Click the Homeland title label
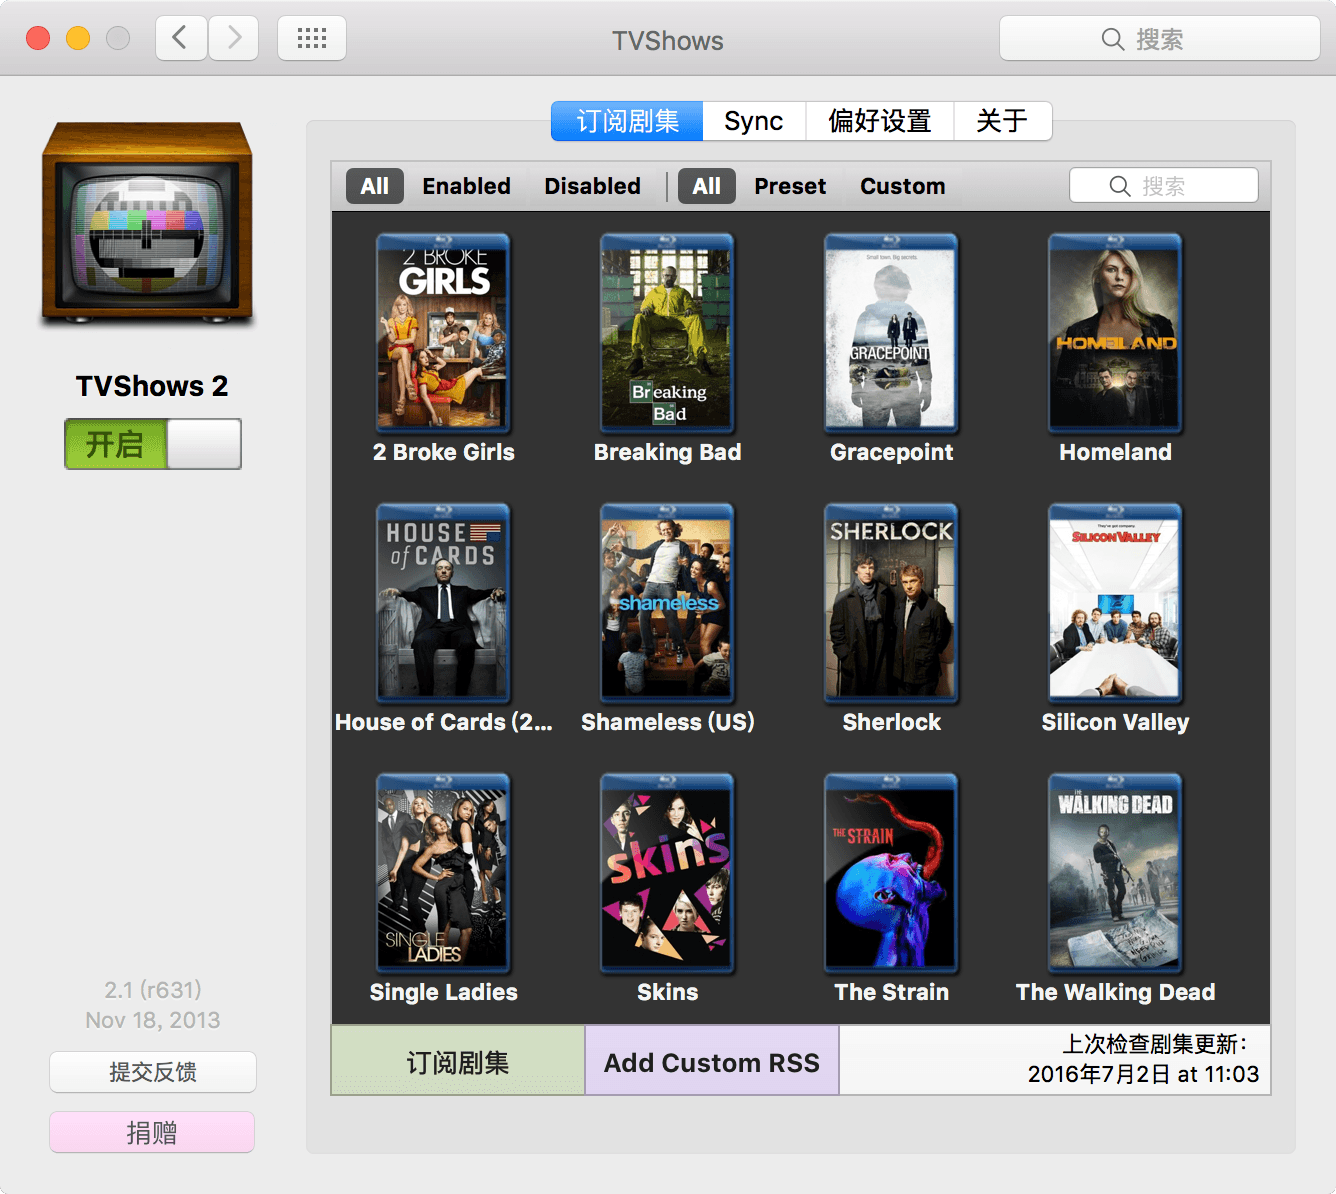 [x=1115, y=452]
